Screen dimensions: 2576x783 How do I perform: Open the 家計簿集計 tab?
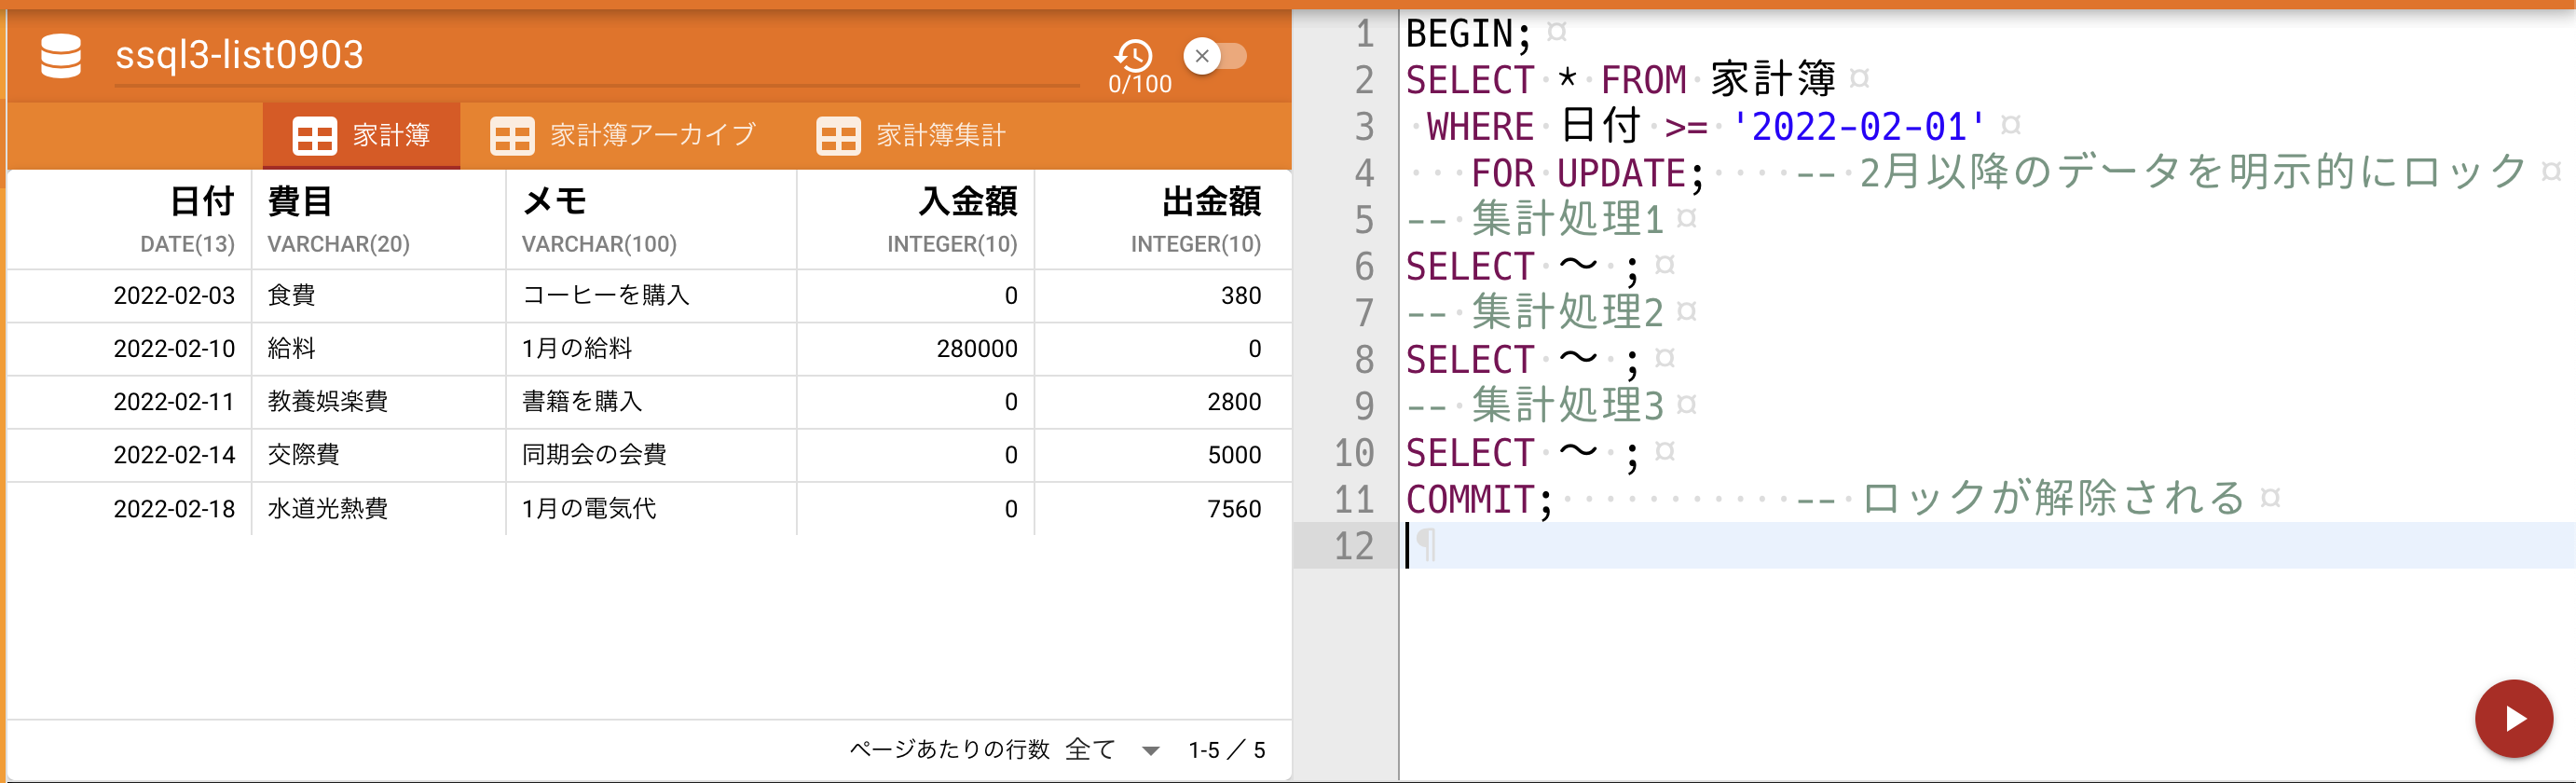pyautogui.click(x=911, y=135)
